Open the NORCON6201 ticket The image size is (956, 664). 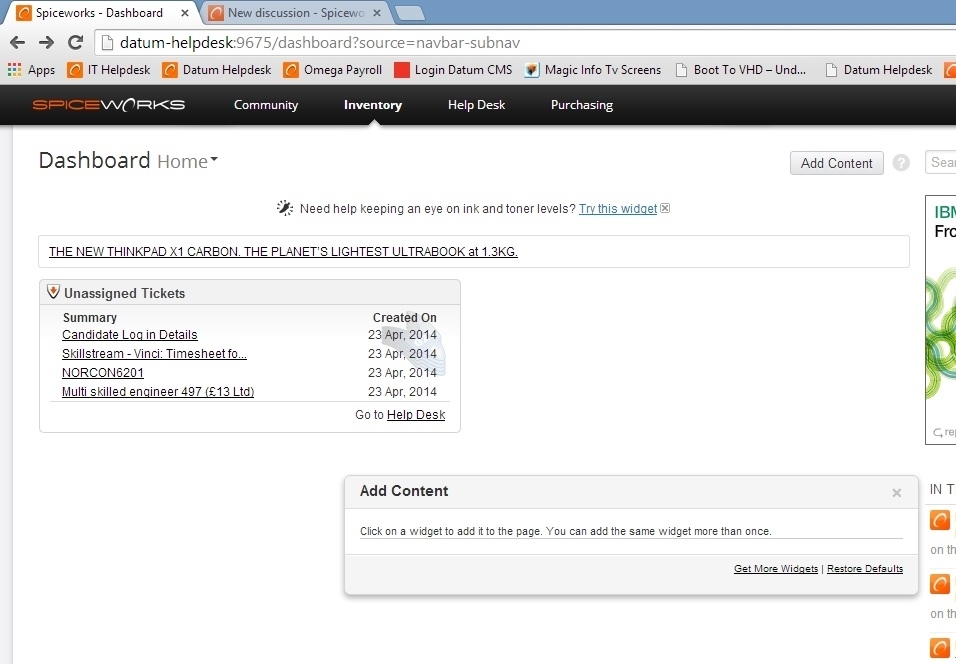tap(102, 372)
